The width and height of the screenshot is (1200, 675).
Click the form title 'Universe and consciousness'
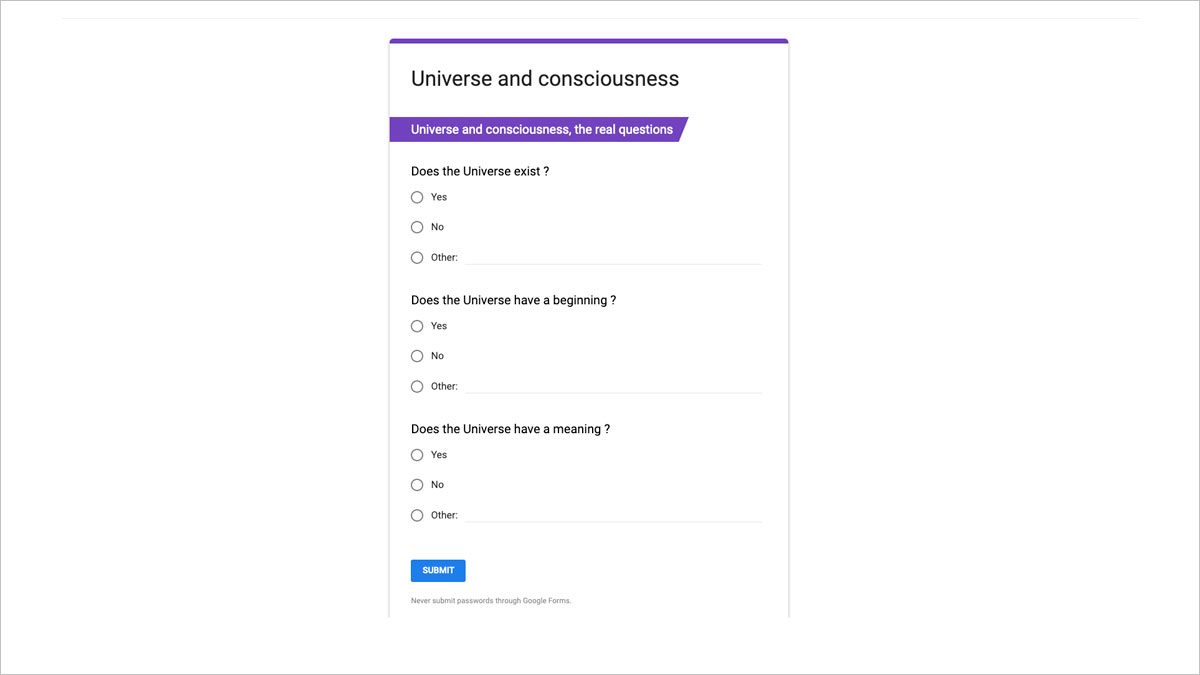545,78
